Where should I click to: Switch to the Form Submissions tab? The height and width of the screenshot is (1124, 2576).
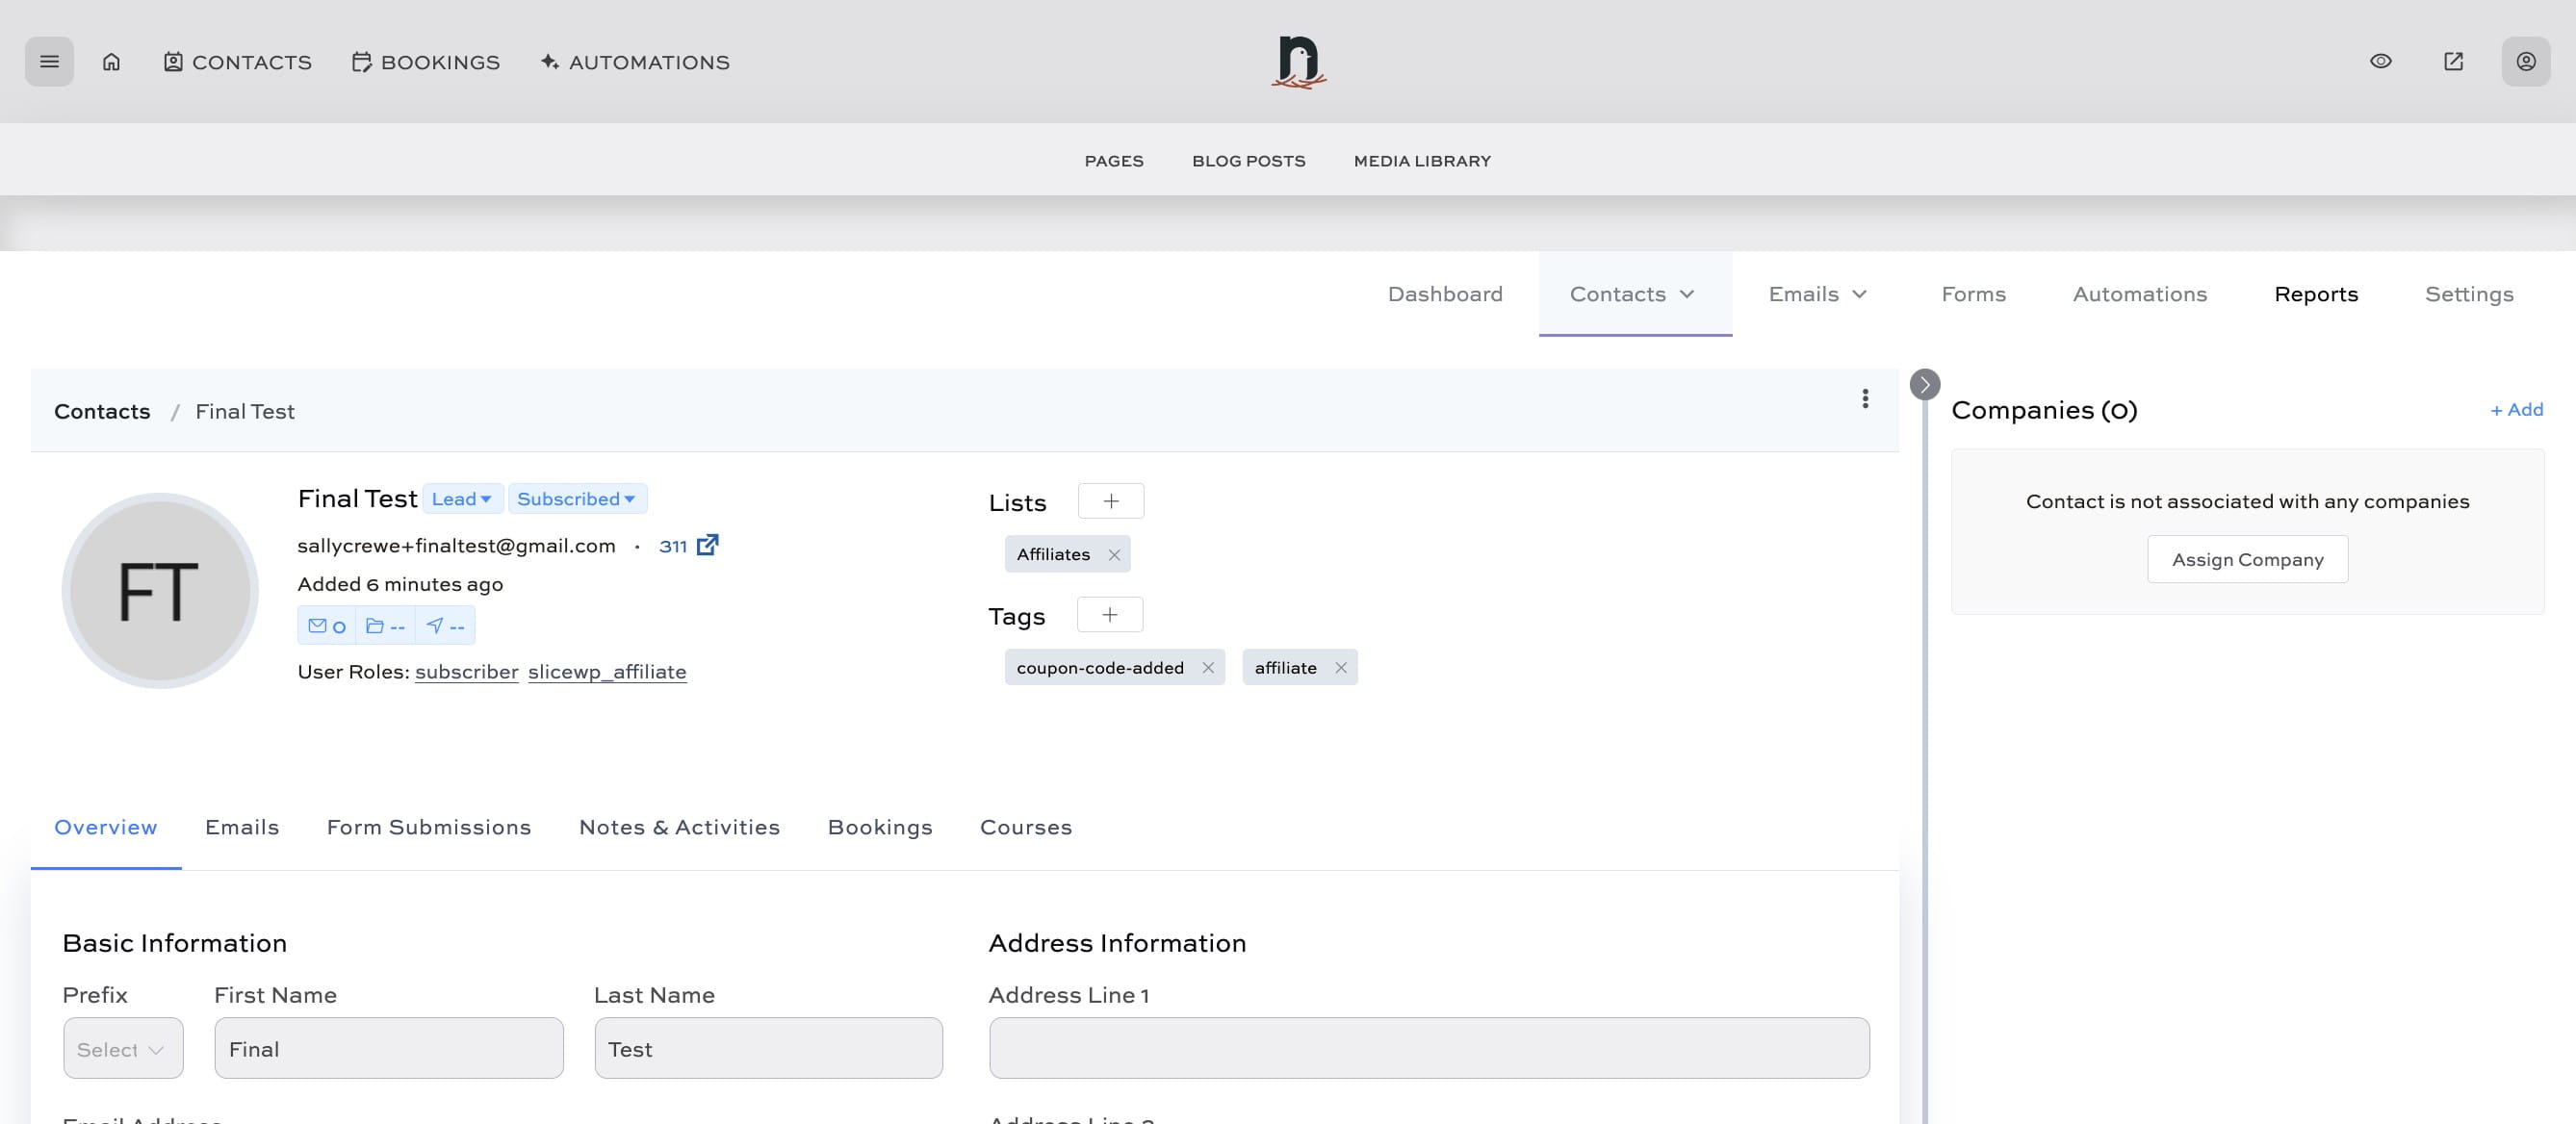coord(428,827)
